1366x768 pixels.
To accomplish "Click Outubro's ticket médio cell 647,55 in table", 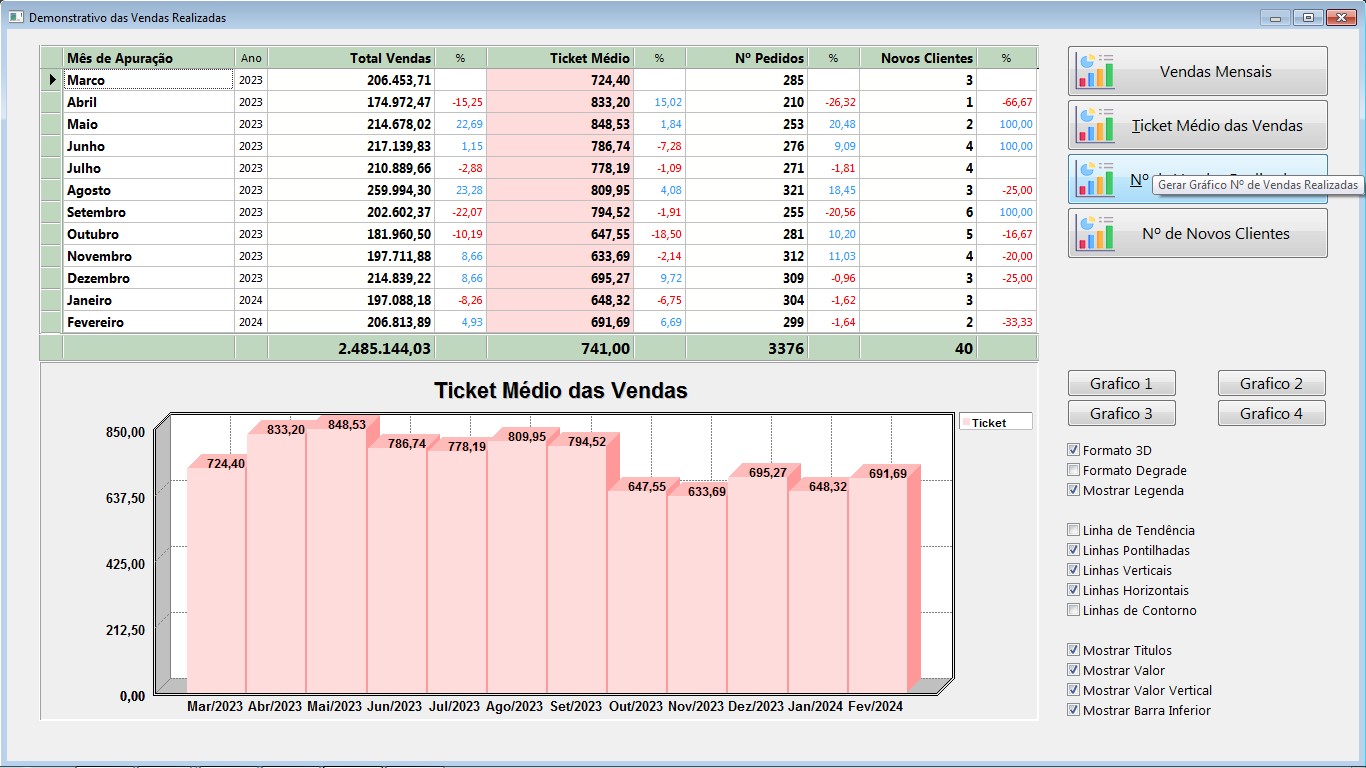I will [560, 234].
